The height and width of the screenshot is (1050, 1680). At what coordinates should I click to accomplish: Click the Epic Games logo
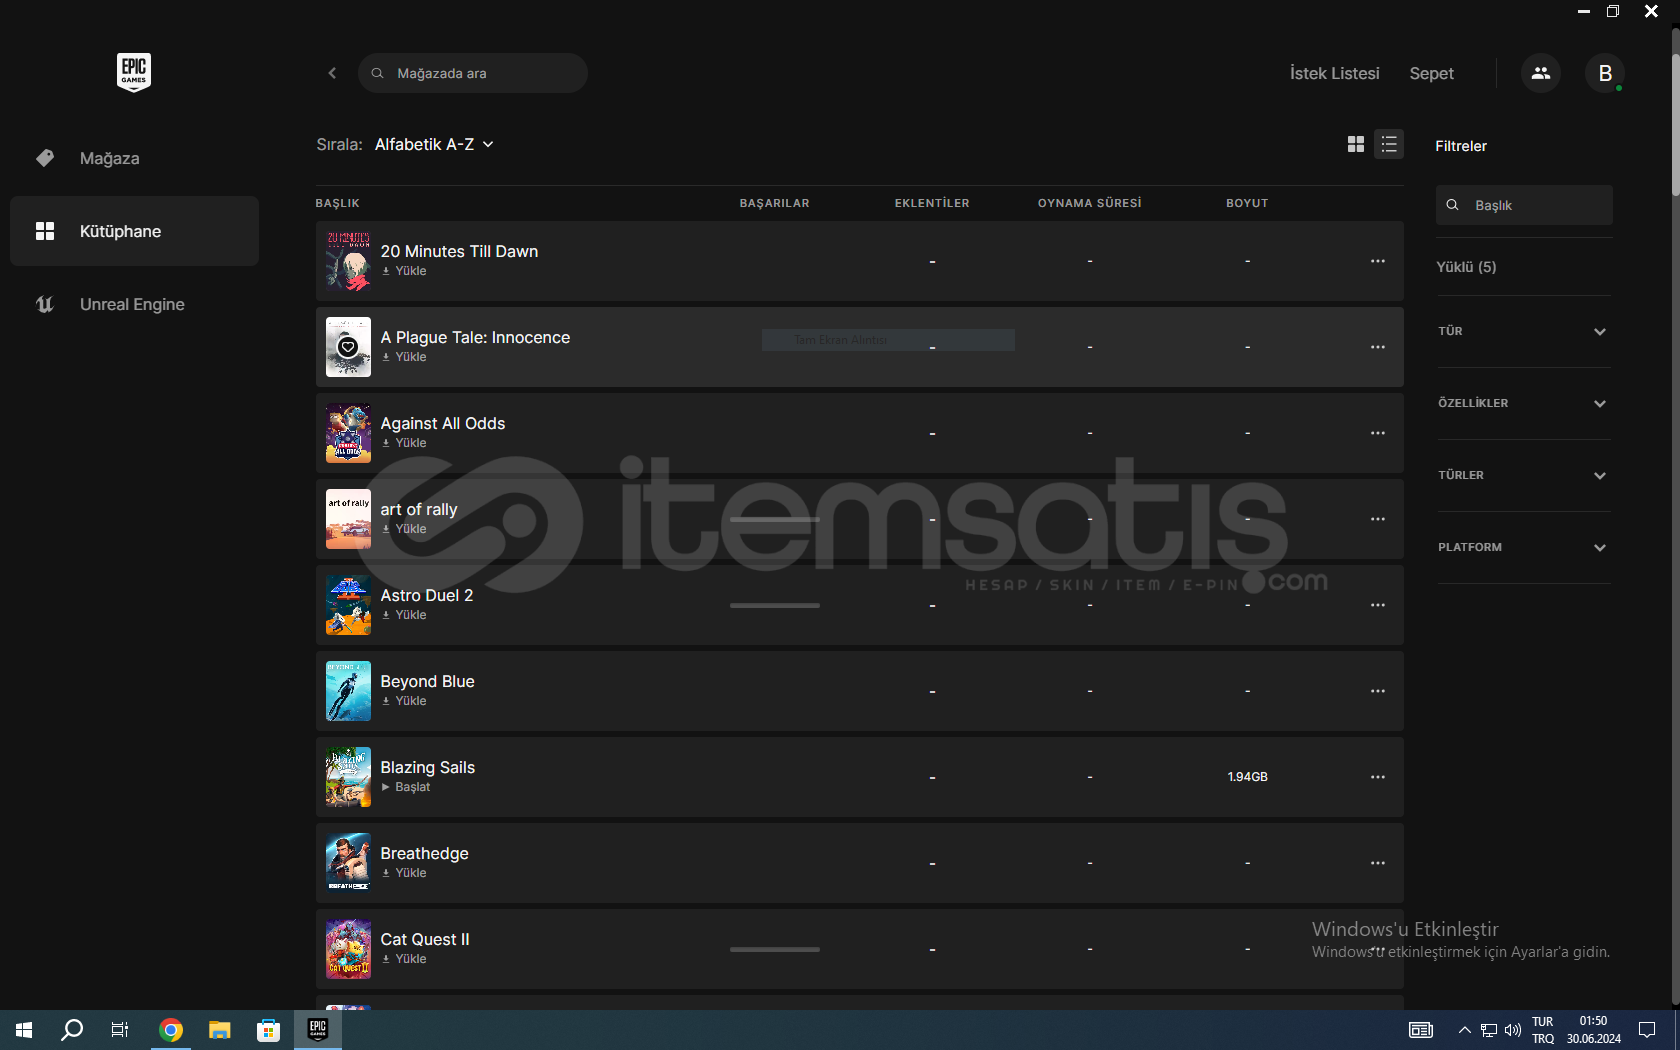134,72
